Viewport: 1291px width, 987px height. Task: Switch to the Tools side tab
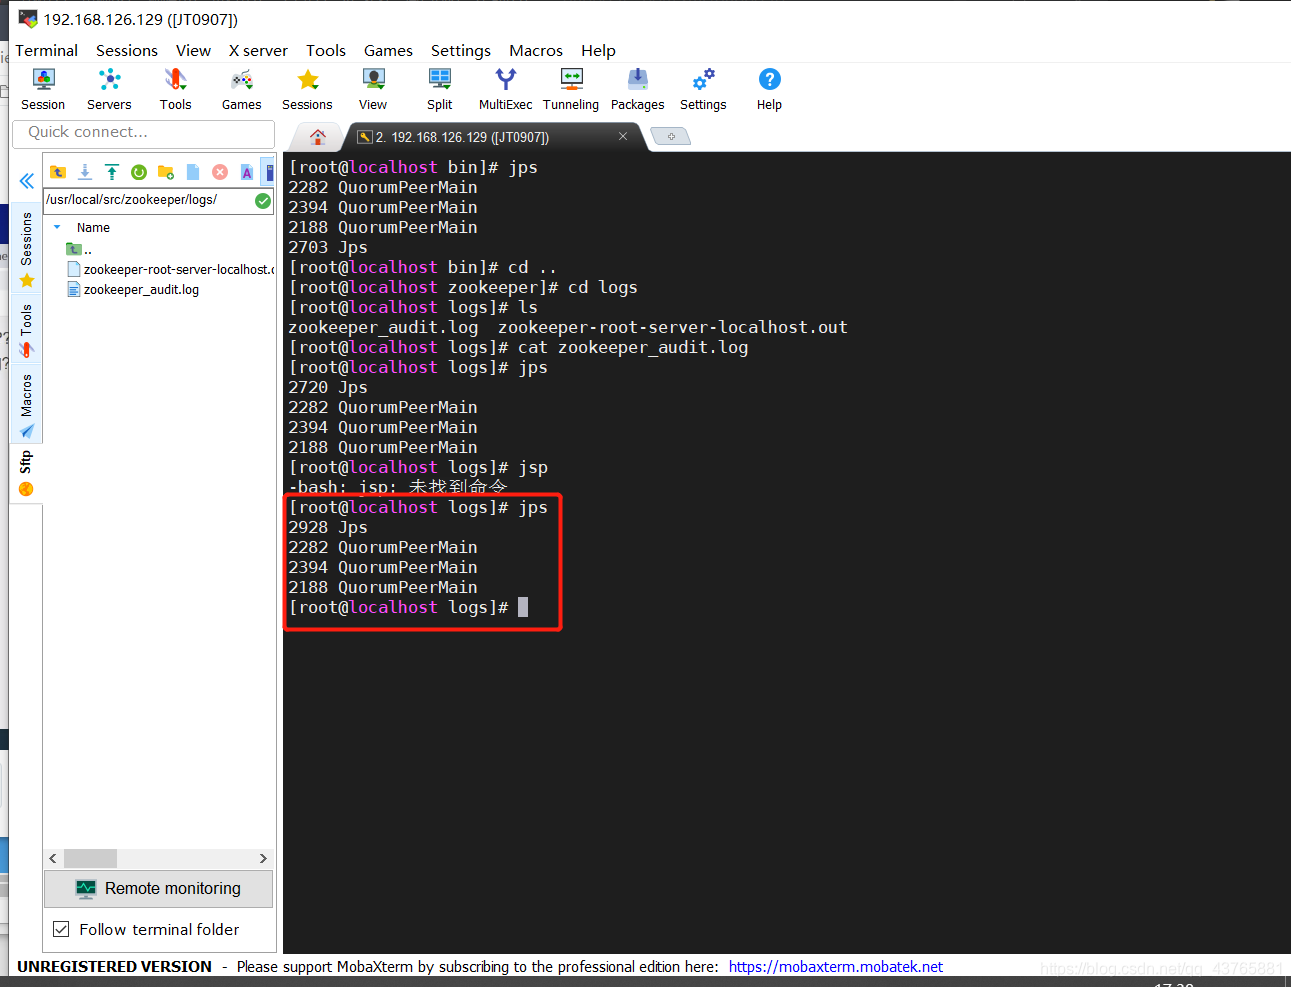(x=27, y=330)
